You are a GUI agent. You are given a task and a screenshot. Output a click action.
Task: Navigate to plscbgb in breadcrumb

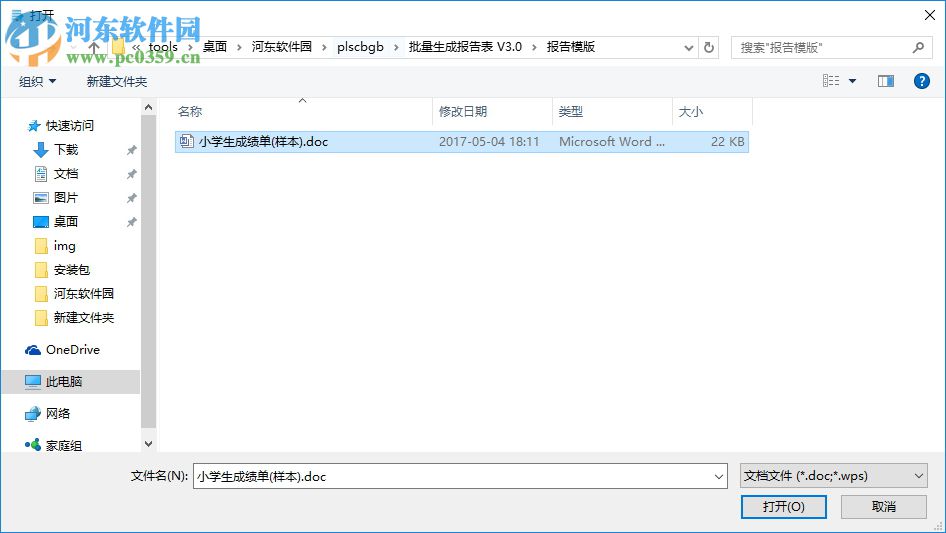click(x=360, y=47)
